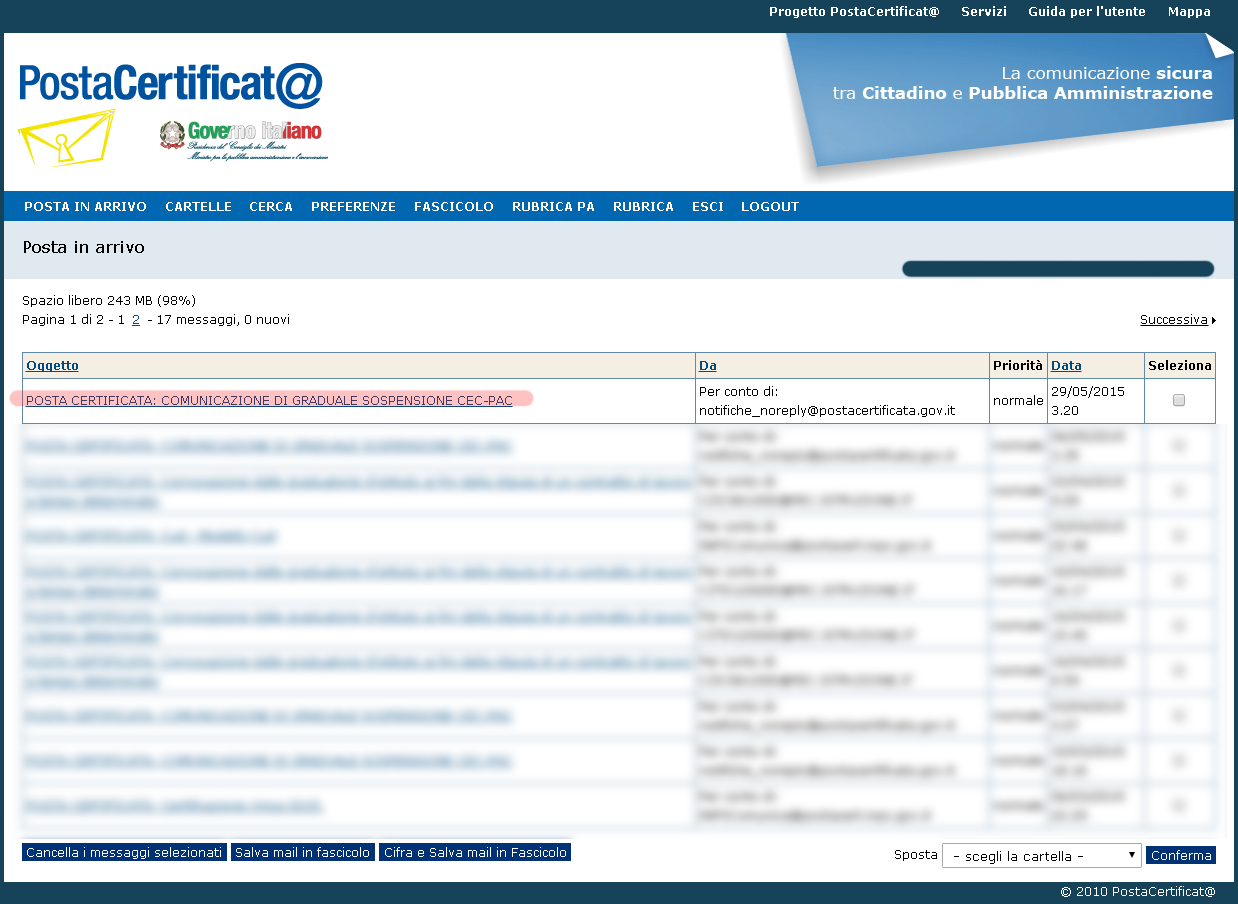The image size is (1238, 904).
Task: Click the Priorità column header
Action: point(1017,366)
